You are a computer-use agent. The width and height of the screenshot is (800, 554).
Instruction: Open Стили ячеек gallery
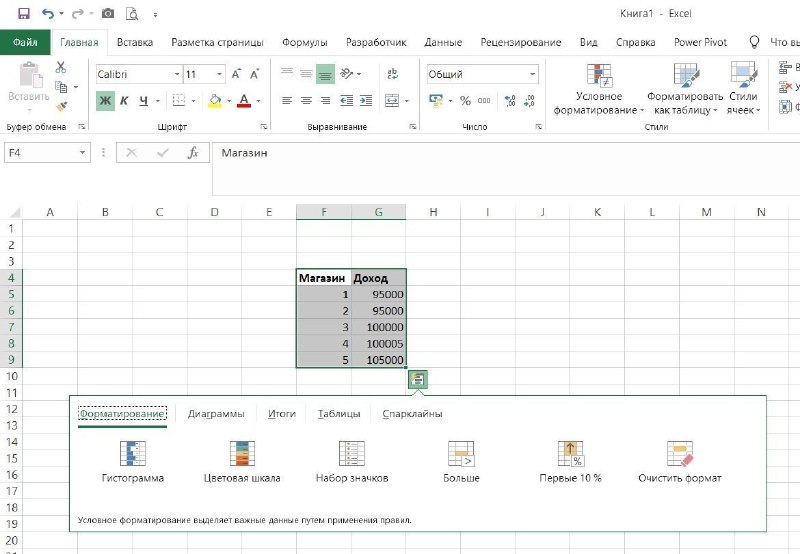point(743,89)
